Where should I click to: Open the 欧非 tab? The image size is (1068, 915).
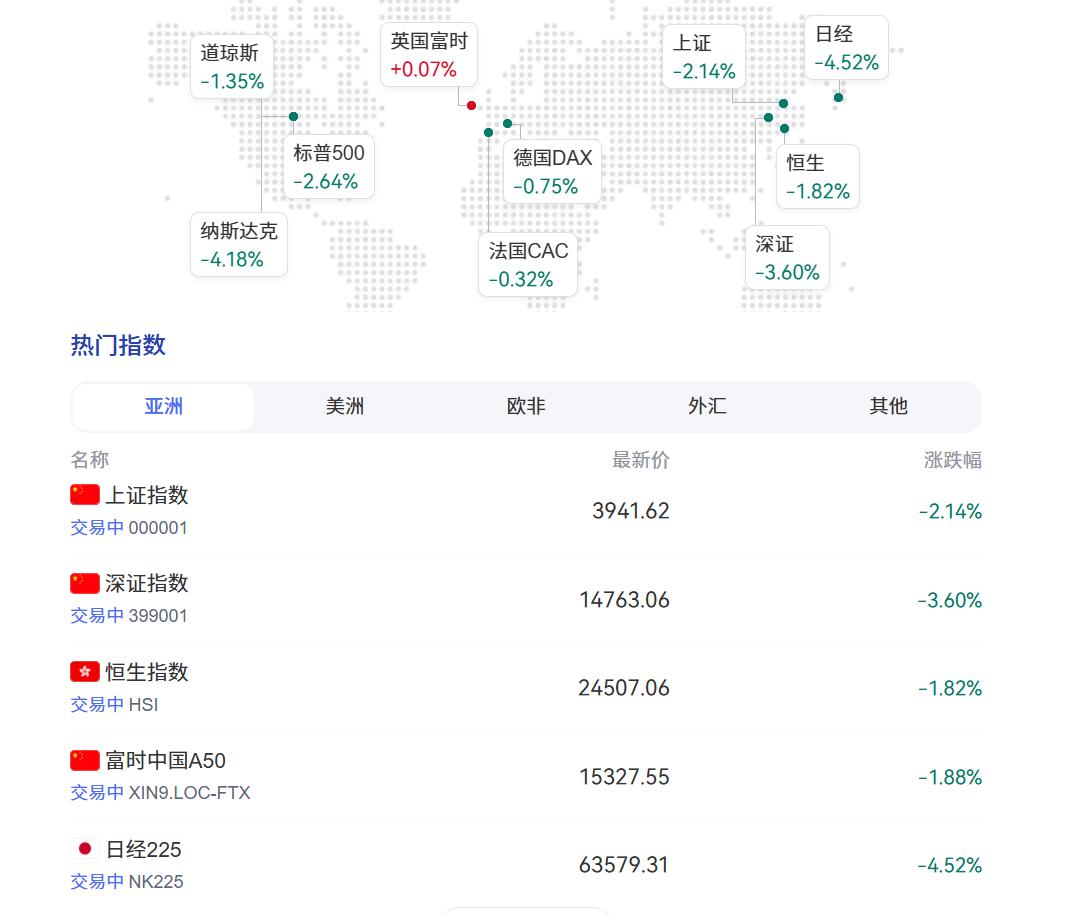pyautogui.click(x=526, y=407)
